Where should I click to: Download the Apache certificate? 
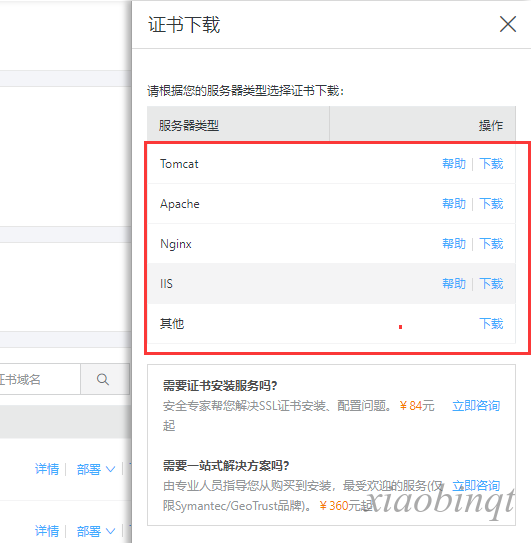pos(491,204)
